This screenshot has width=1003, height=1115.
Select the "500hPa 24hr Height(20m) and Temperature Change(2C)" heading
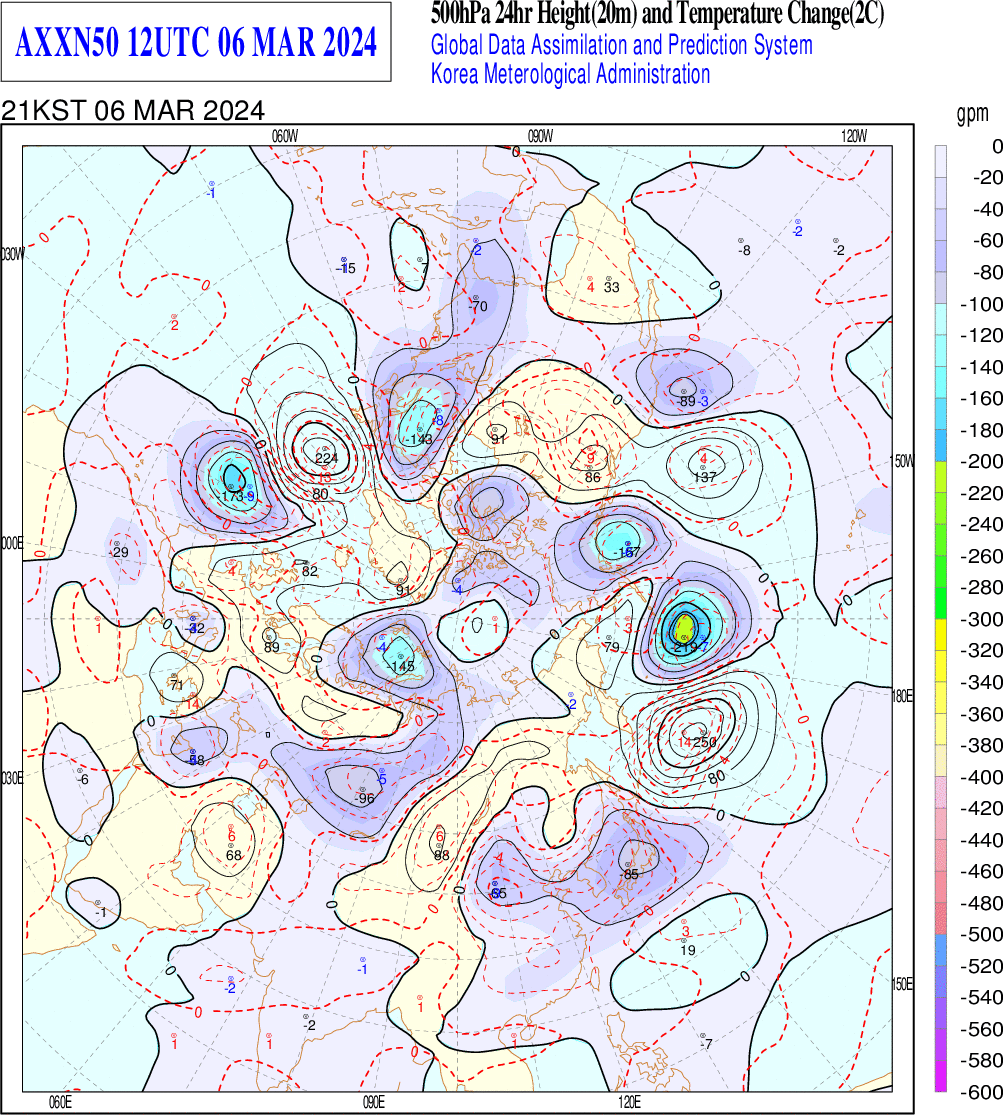click(x=657, y=14)
